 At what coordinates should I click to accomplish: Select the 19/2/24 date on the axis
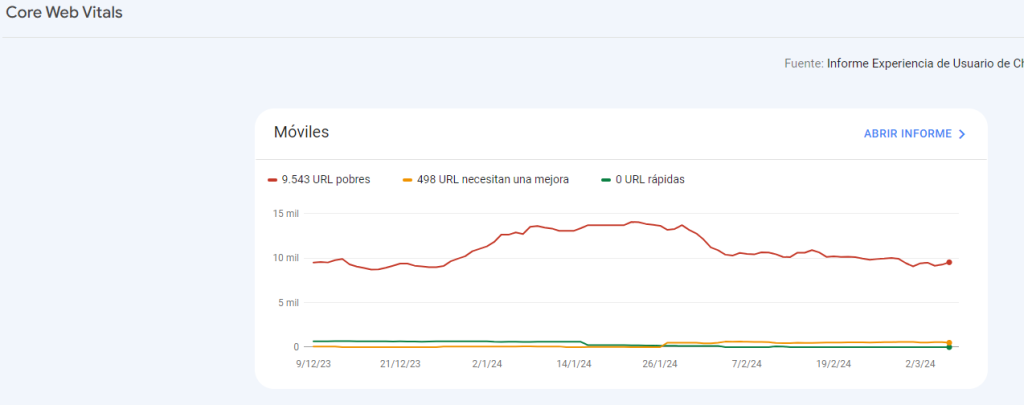click(834, 364)
